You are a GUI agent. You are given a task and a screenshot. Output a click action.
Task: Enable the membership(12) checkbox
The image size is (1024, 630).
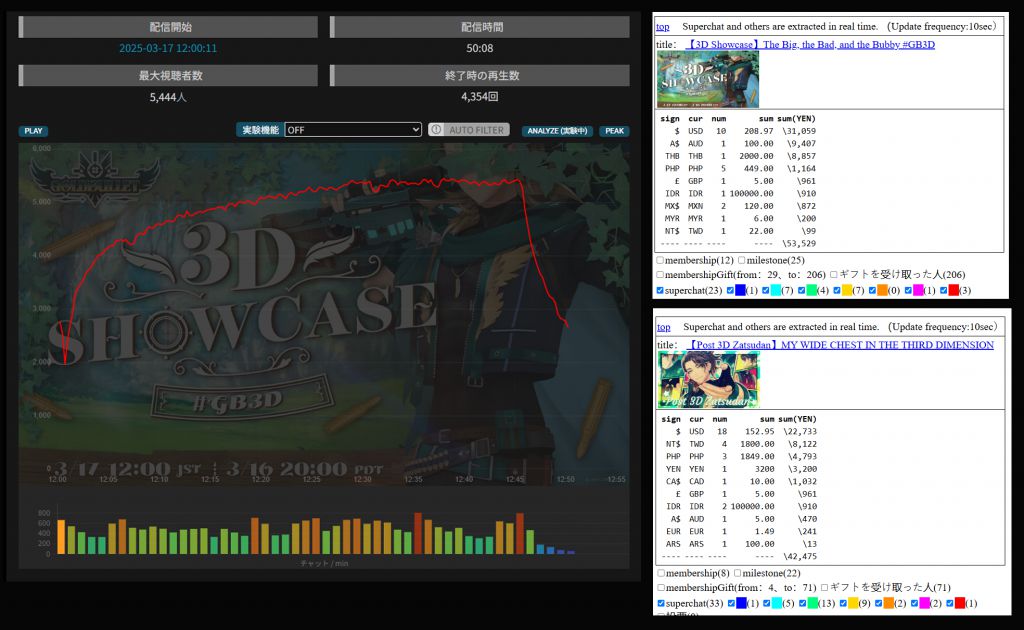point(660,260)
